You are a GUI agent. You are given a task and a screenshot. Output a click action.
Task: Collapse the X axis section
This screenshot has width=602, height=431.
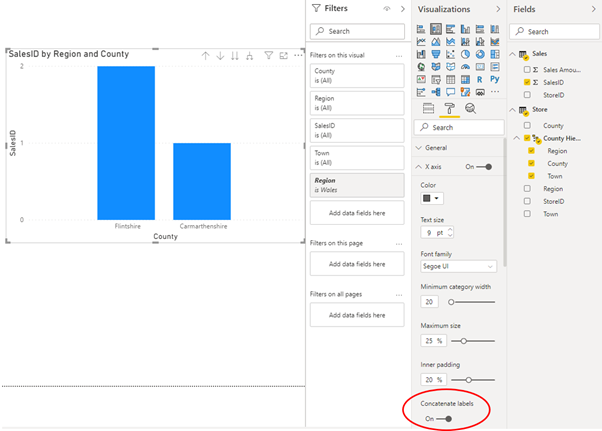pos(419,167)
